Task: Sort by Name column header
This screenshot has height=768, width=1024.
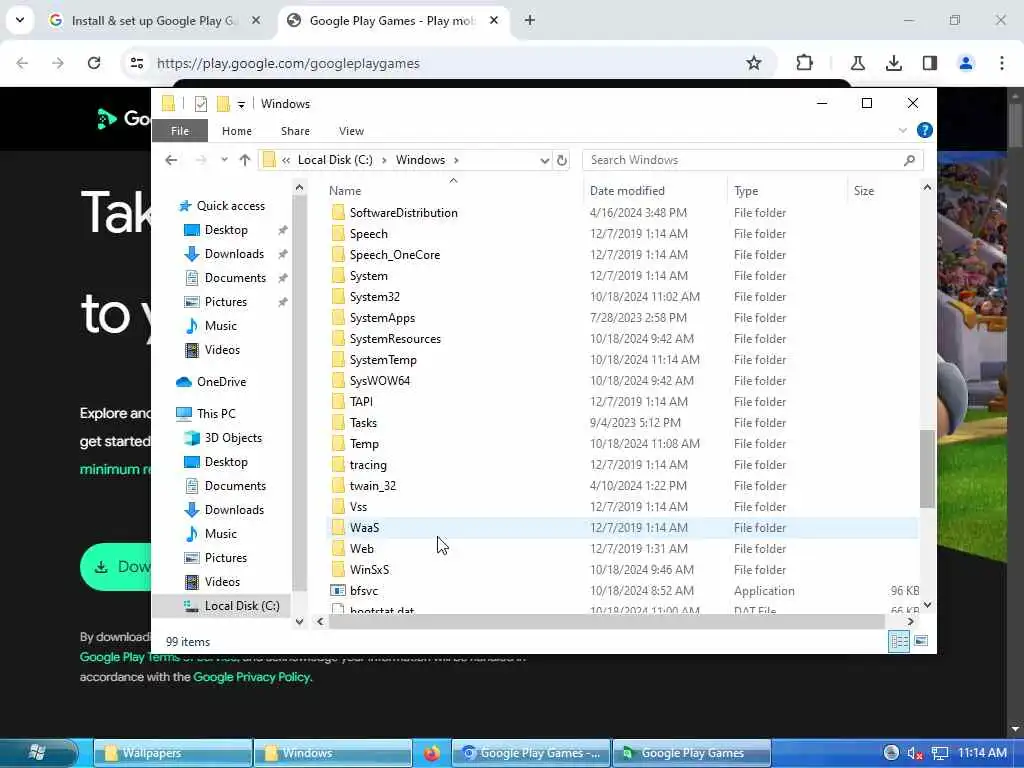Action: [x=345, y=191]
